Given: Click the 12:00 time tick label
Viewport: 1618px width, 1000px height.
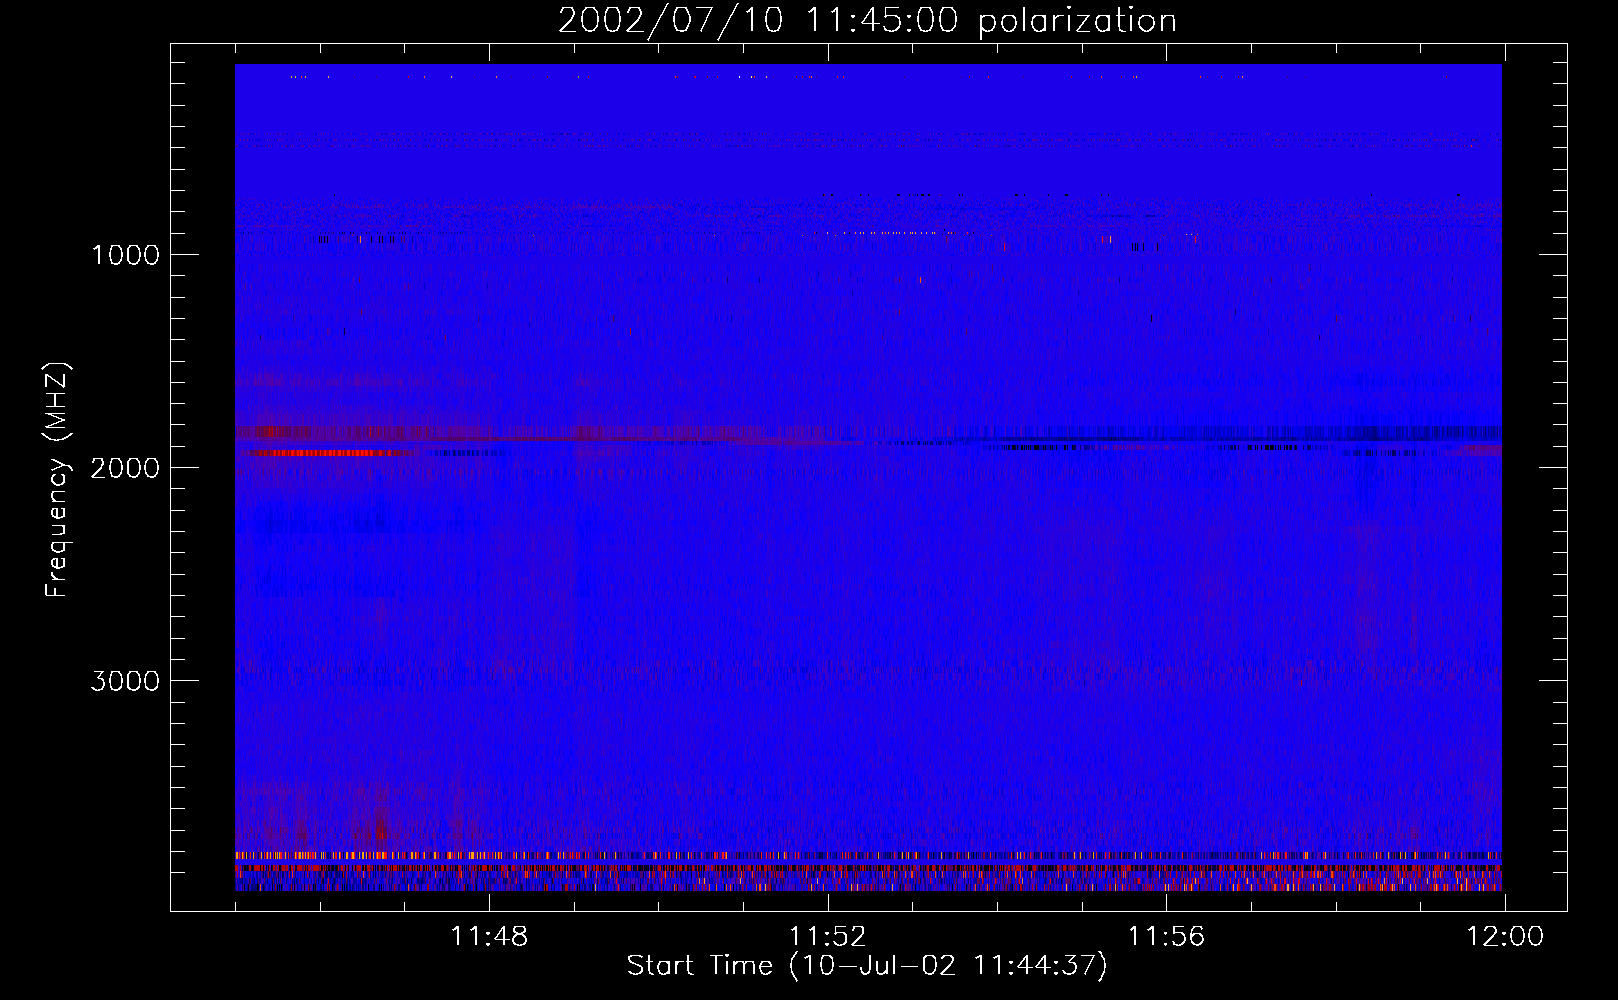Looking at the screenshot, I should pyautogui.click(x=1505, y=937).
